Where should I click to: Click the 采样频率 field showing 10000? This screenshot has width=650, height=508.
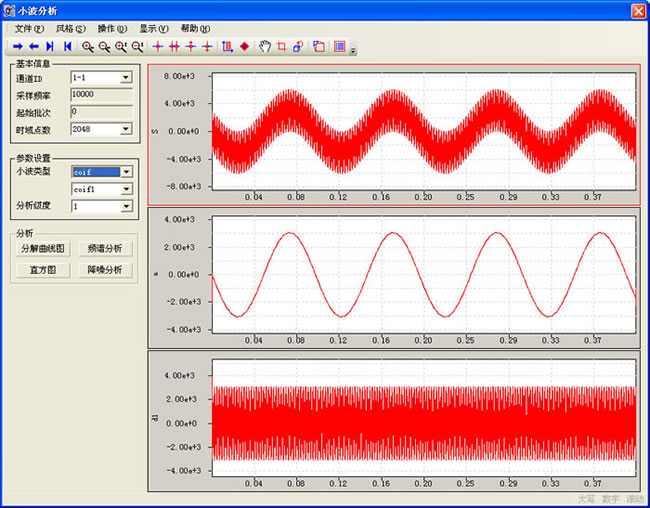pos(101,94)
